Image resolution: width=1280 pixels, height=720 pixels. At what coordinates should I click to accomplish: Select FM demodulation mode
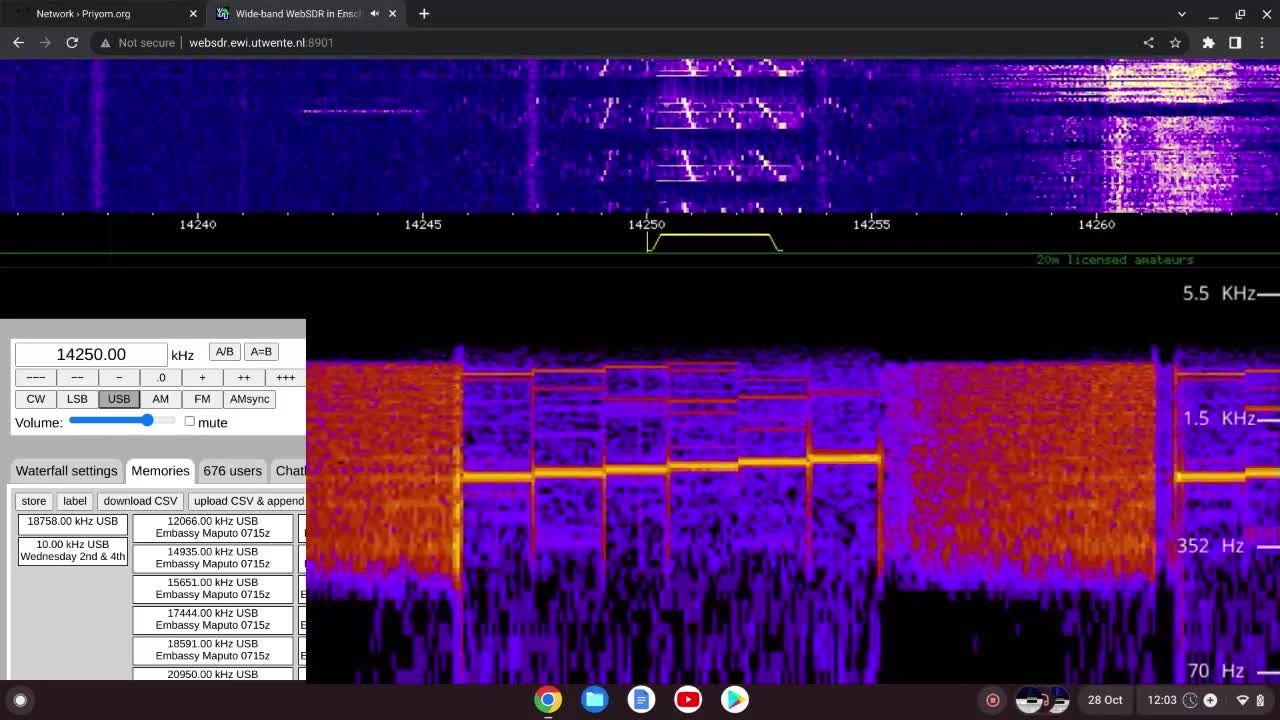tap(202, 399)
